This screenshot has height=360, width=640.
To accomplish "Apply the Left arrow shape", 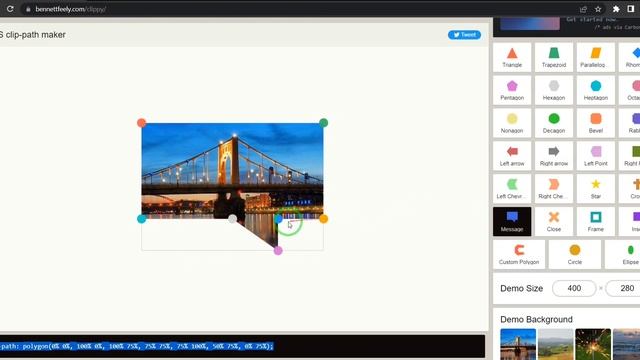I will (512, 156).
